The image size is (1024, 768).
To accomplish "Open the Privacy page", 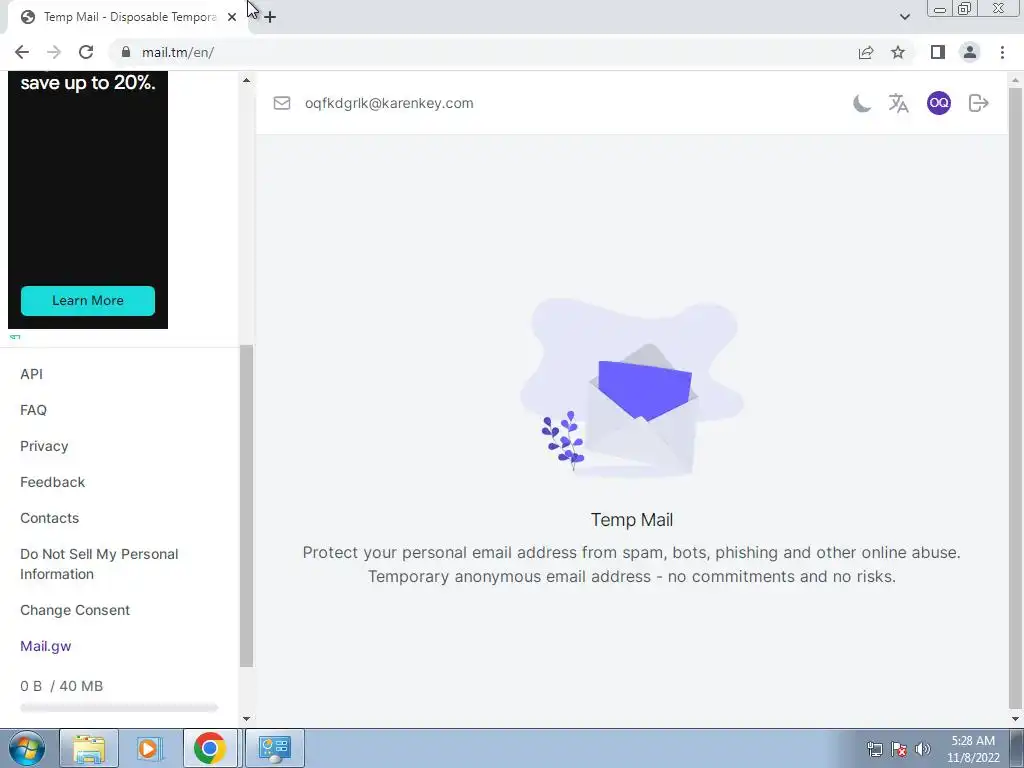I will pos(44,446).
